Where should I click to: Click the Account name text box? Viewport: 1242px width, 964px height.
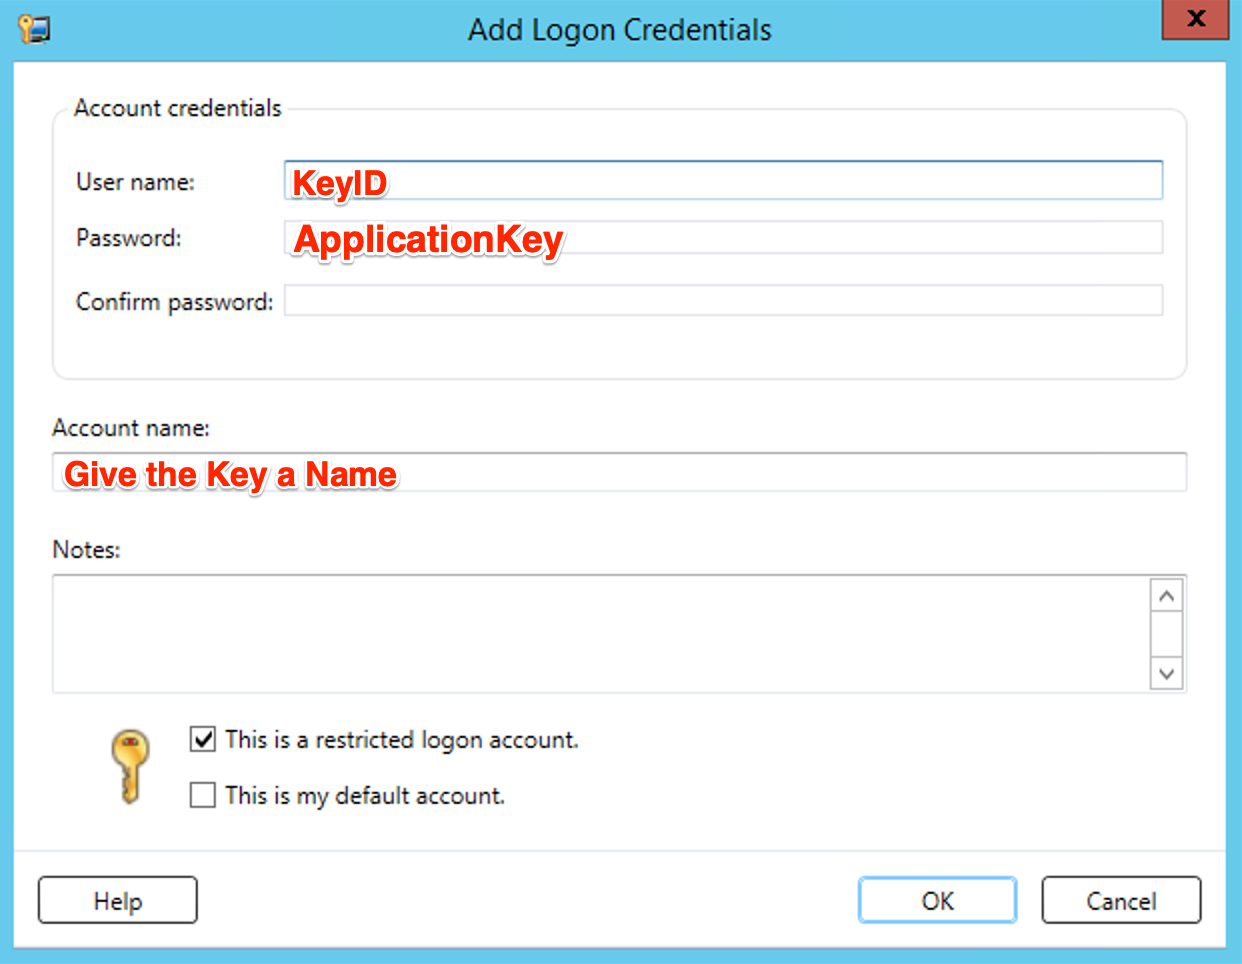click(x=619, y=472)
